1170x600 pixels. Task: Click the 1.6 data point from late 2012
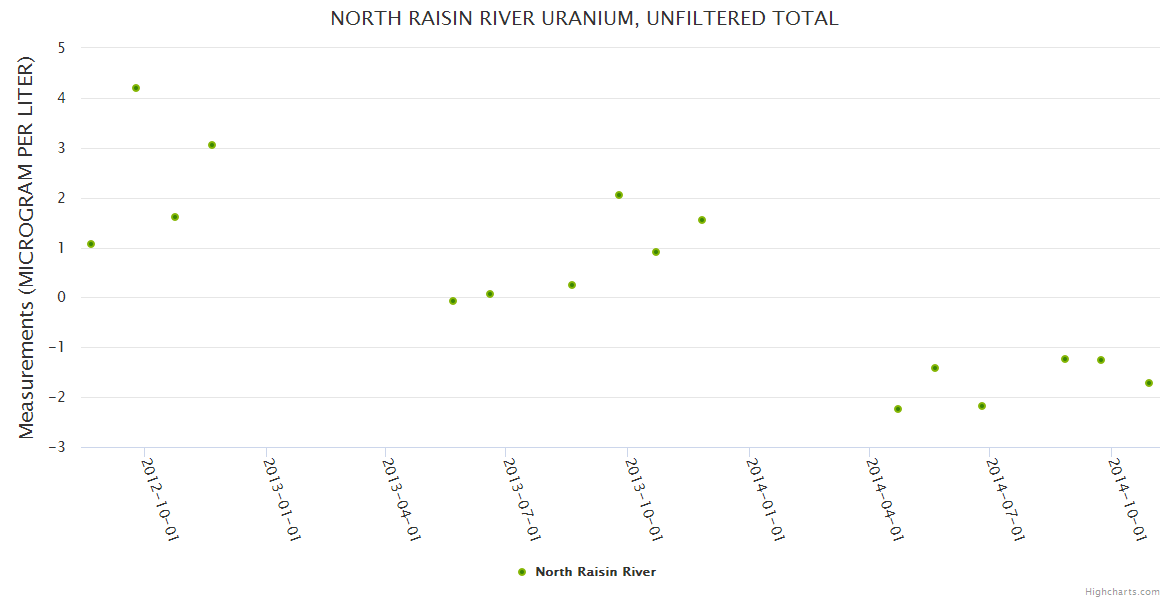click(x=175, y=217)
